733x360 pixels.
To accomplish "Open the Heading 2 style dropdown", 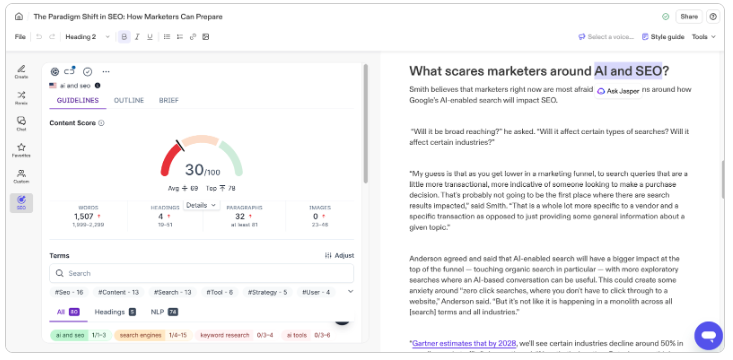I will [87, 37].
